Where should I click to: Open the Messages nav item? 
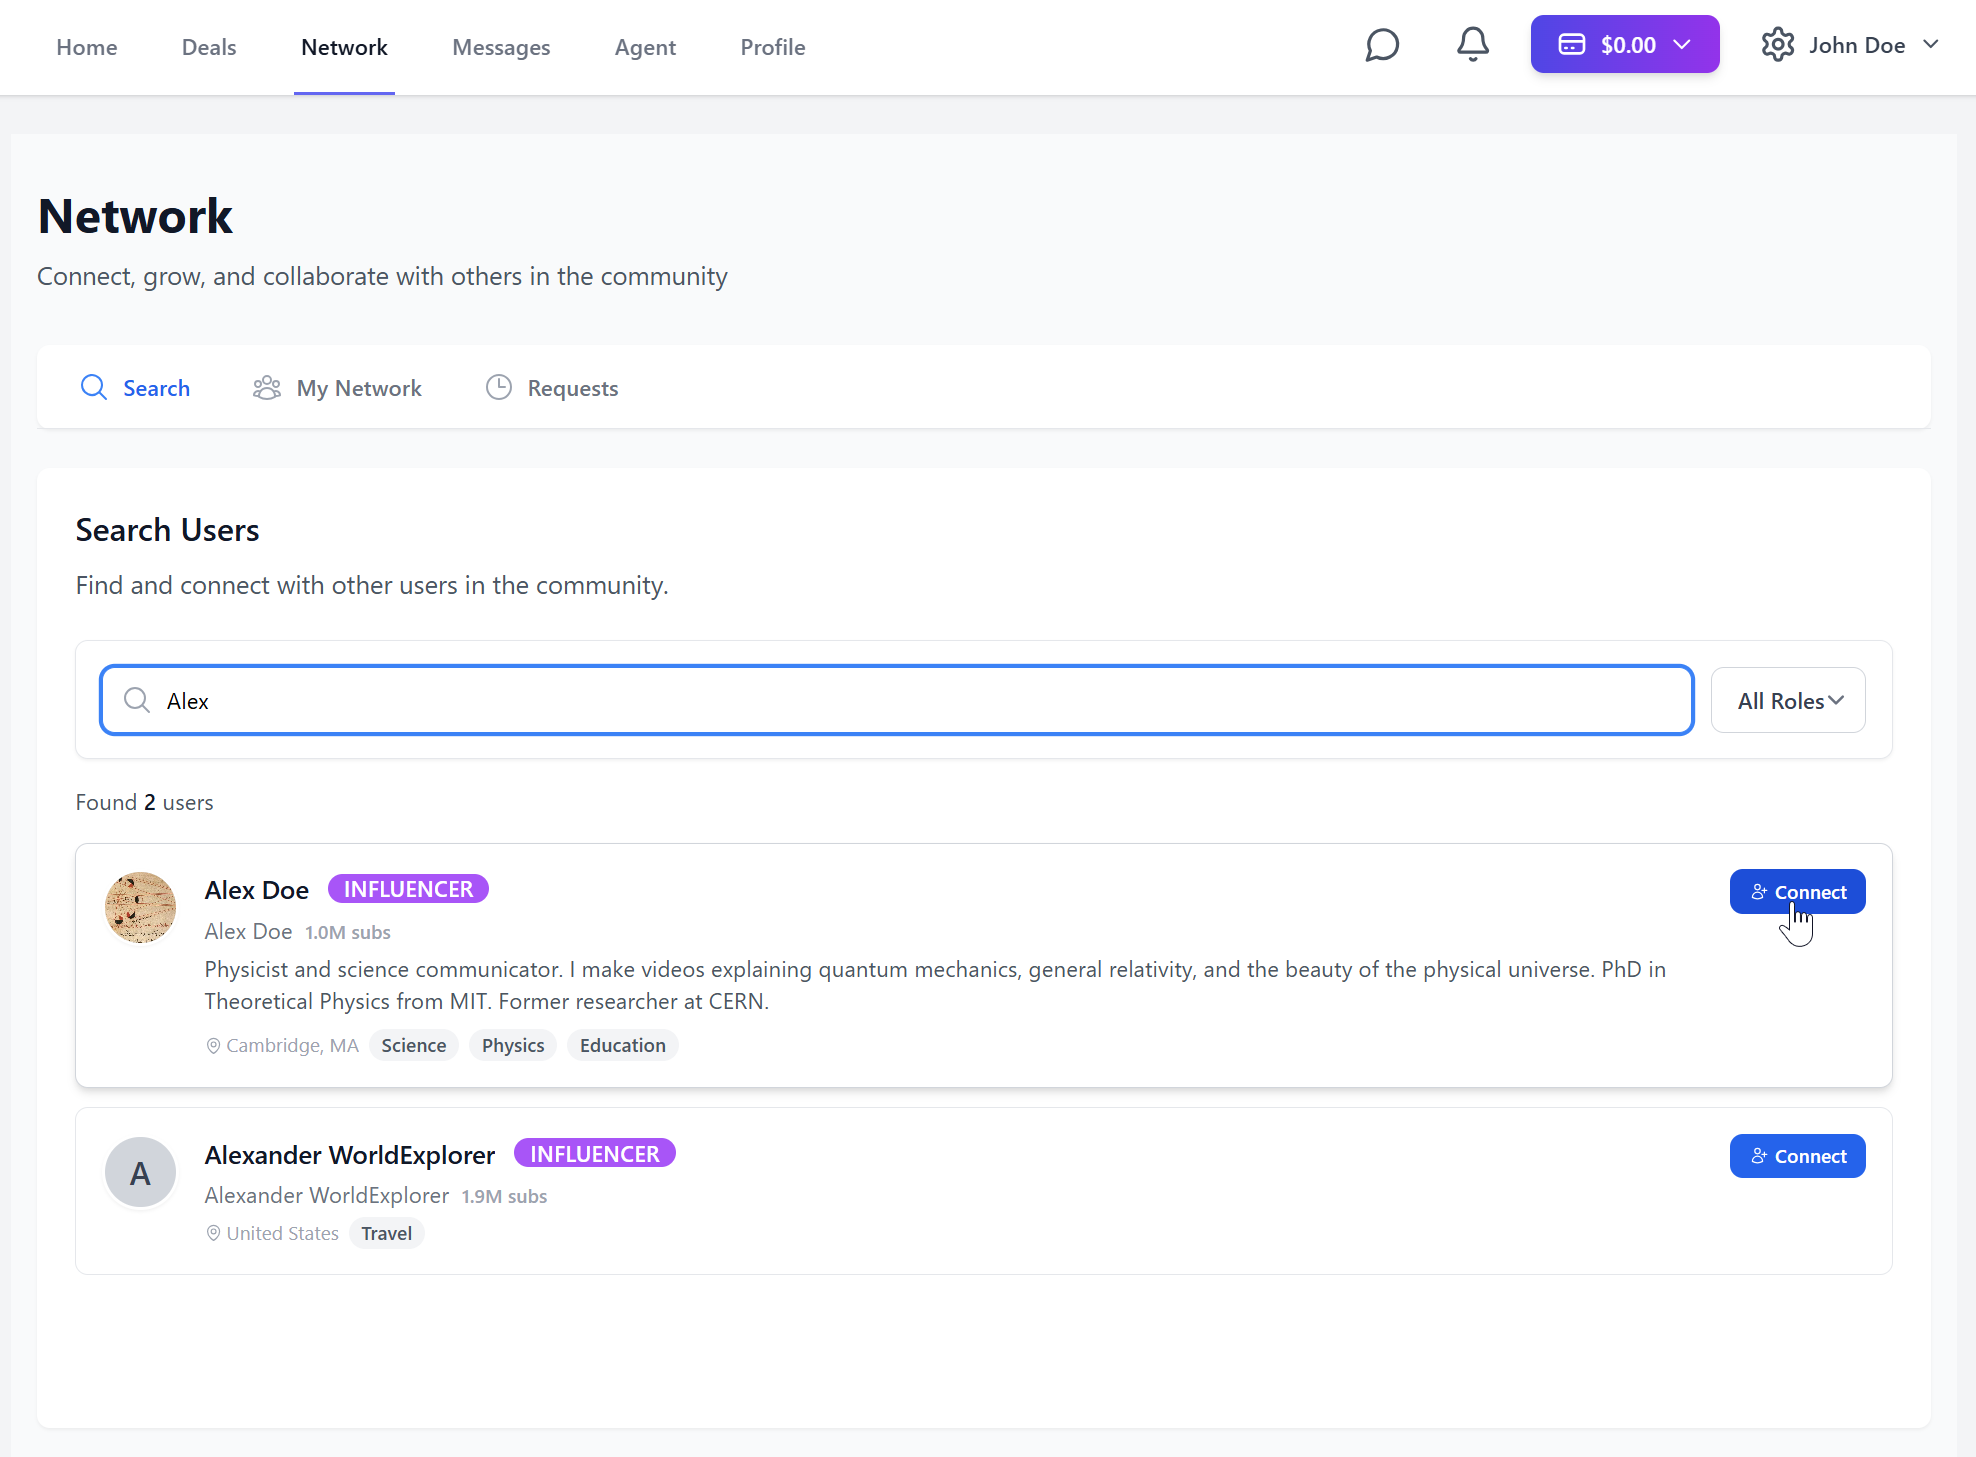click(501, 47)
